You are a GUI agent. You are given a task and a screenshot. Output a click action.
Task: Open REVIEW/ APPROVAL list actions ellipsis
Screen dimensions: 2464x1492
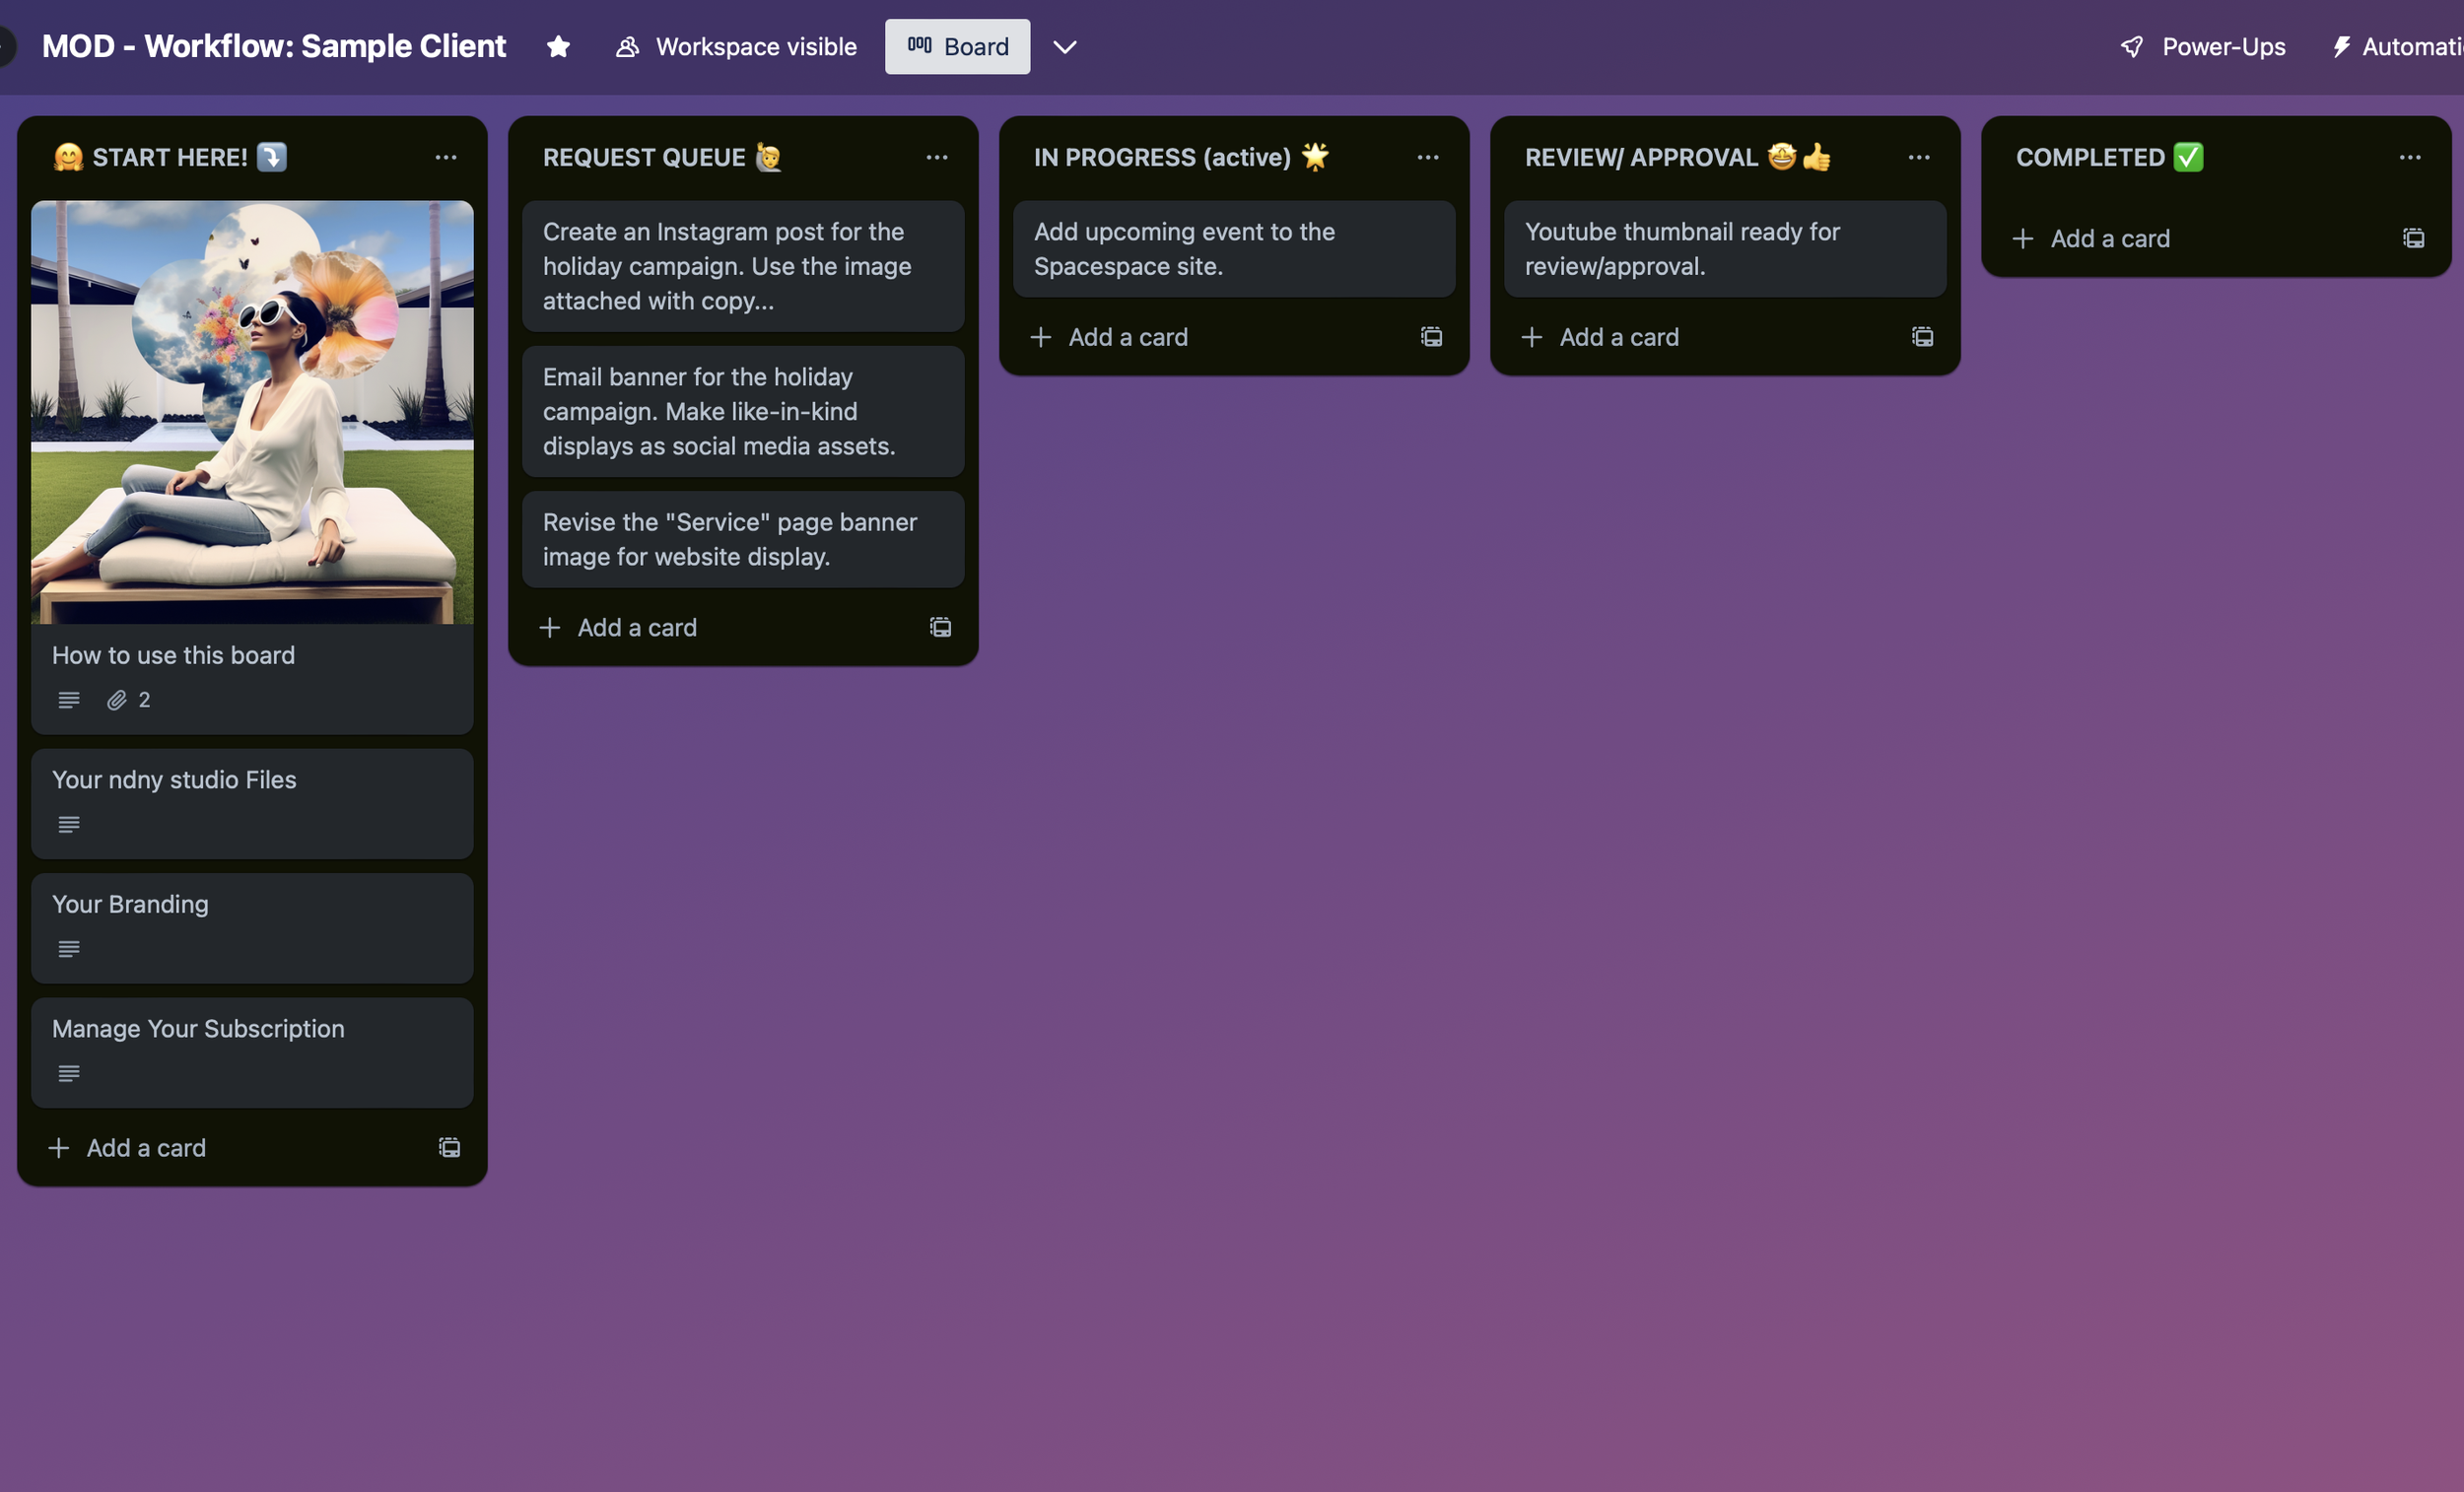[x=1919, y=157]
